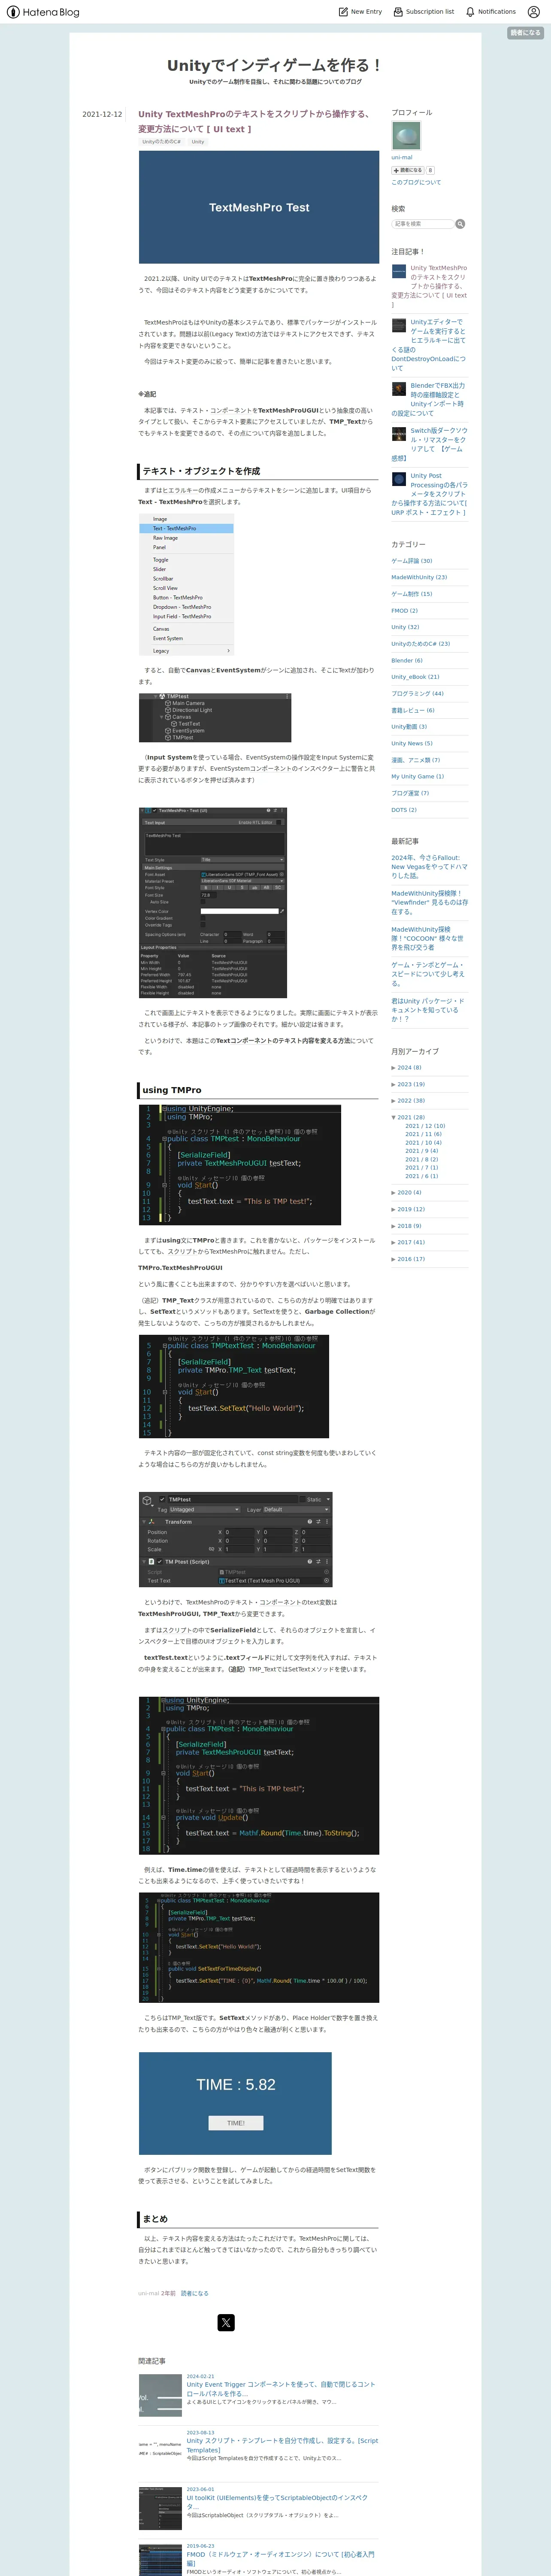Click the Unity UI context menu screenshot
Image resolution: width=551 pixels, height=2576 pixels.
pyautogui.click(x=186, y=585)
